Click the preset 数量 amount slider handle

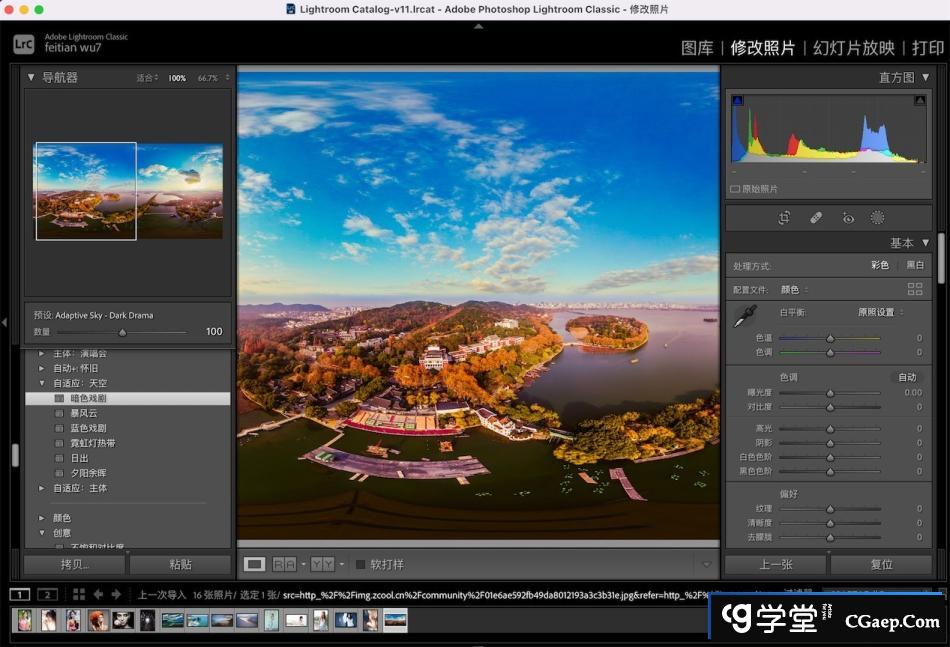[123, 332]
